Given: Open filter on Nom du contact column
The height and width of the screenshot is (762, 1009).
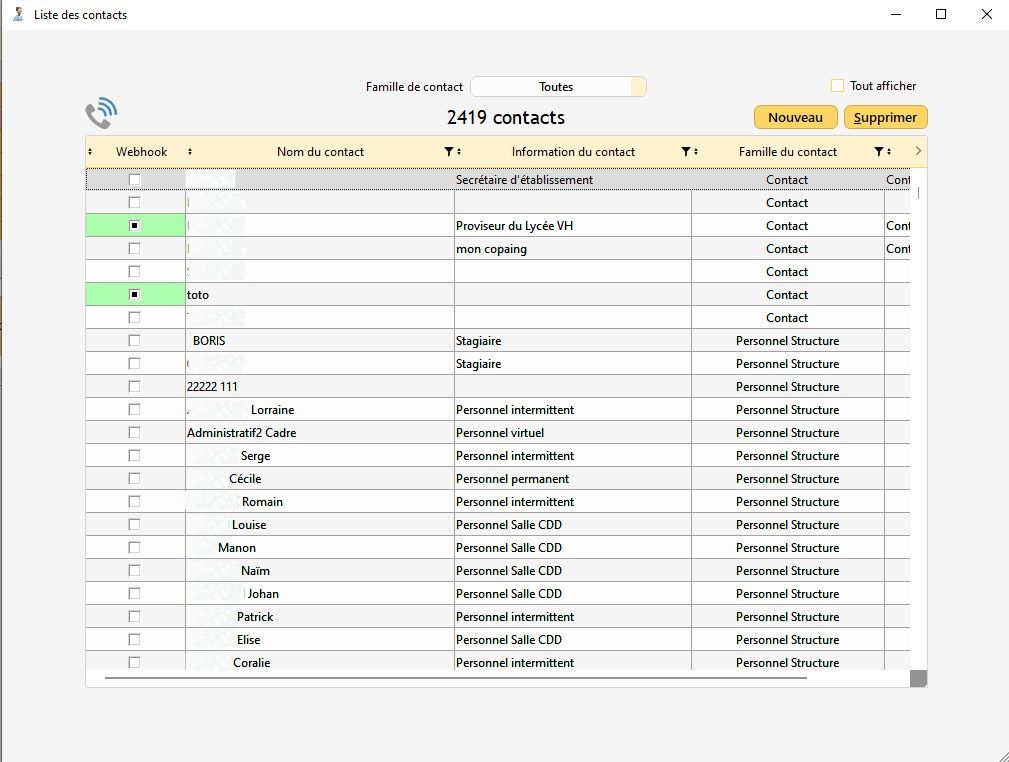Looking at the screenshot, I should (448, 152).
